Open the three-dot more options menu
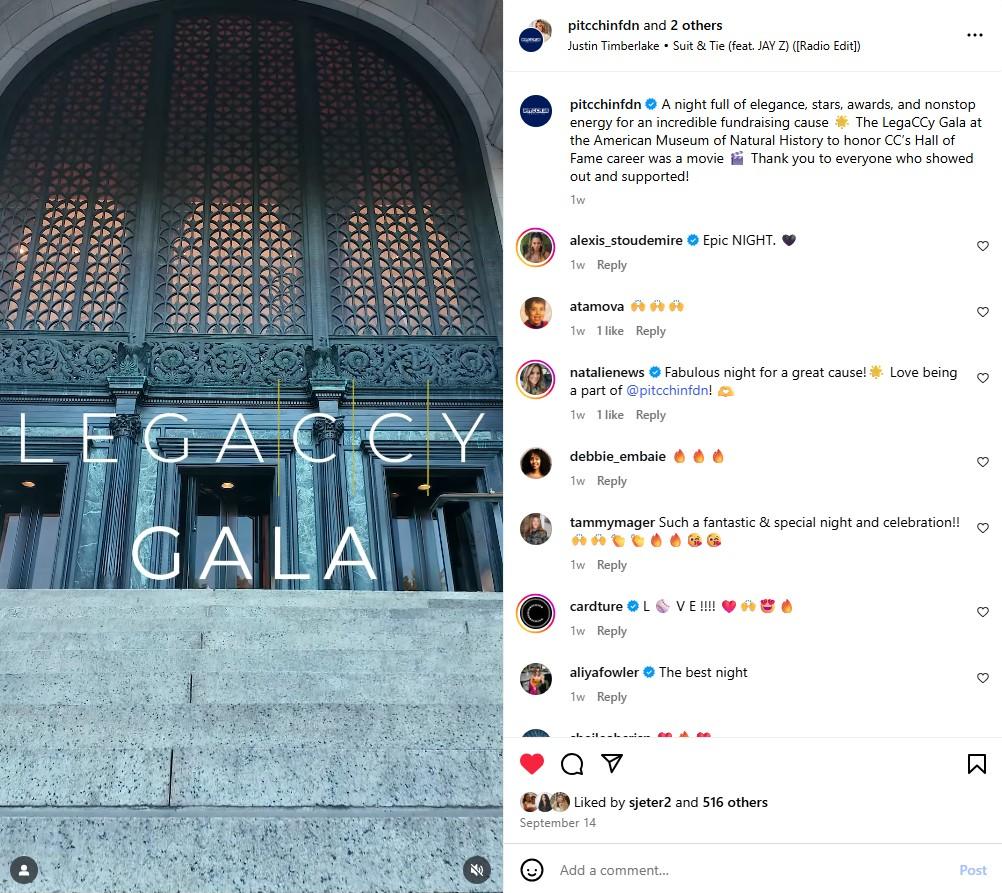This screenshot has width=1002, height=893. pos(975,35)
